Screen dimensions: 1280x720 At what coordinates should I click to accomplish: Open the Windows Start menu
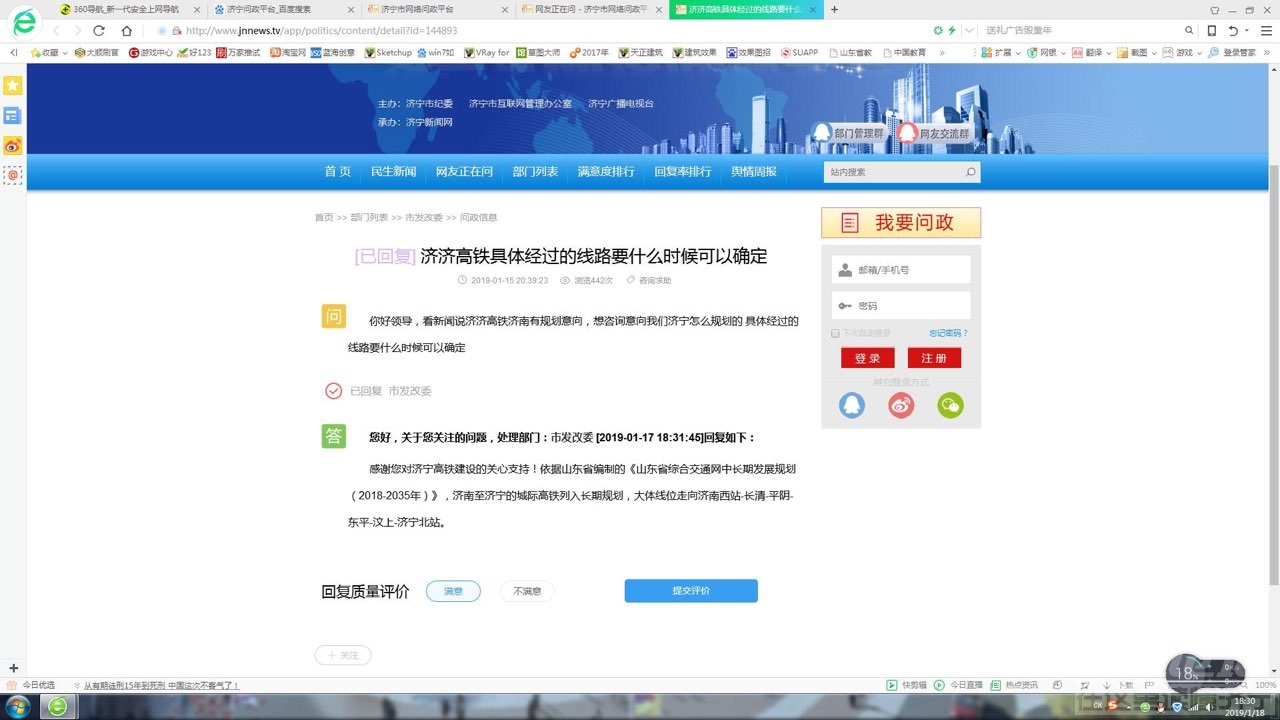click(x=18, y=706)
